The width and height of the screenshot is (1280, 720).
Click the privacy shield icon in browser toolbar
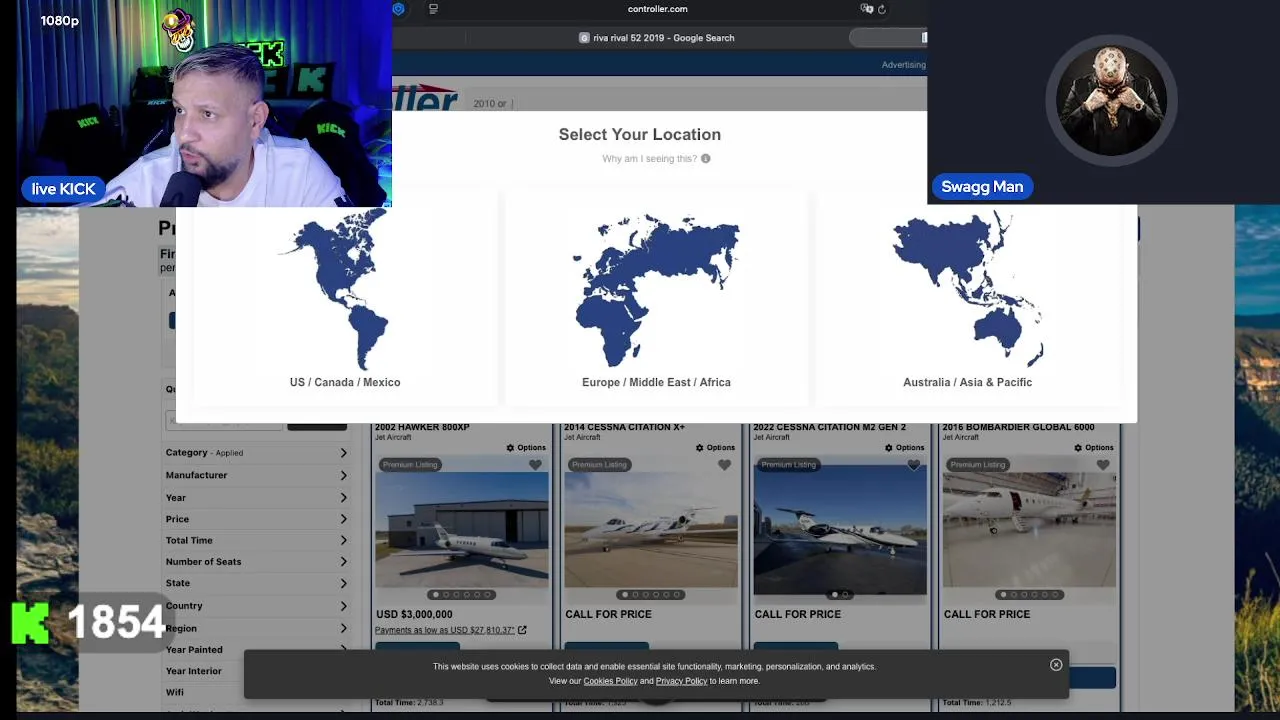pyautogui.click(x=398, y=9)
